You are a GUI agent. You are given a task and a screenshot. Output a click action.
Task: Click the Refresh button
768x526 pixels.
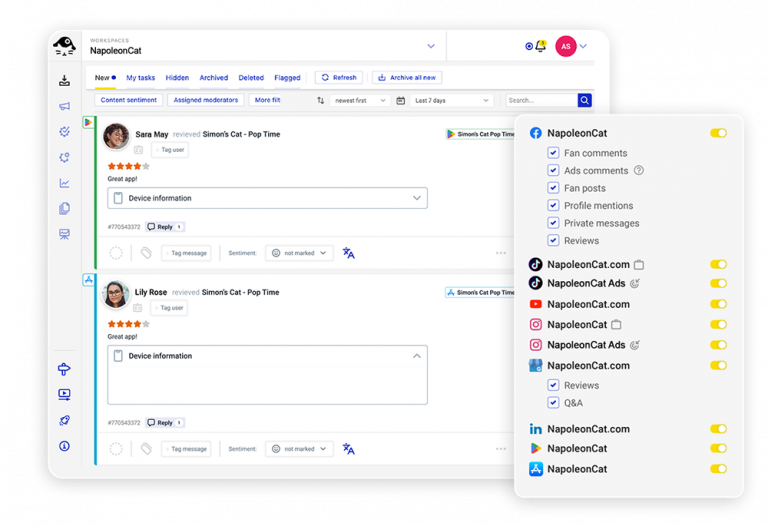click(x=339, y=77)
